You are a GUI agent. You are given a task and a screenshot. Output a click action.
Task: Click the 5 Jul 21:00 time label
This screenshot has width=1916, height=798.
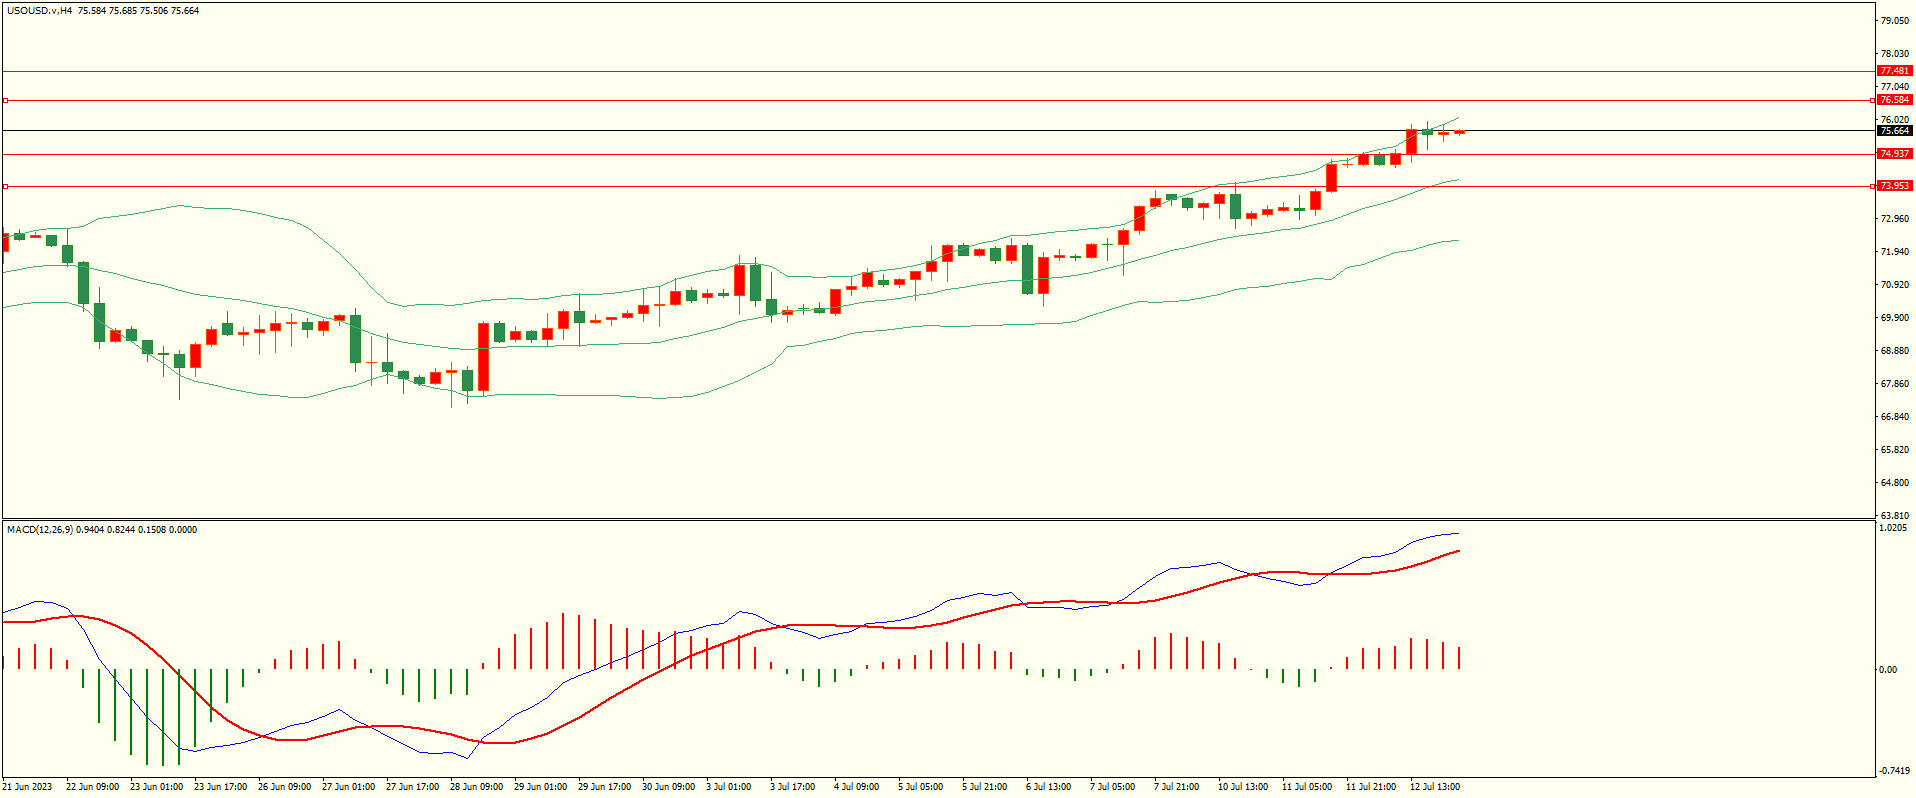coord(984,787)
